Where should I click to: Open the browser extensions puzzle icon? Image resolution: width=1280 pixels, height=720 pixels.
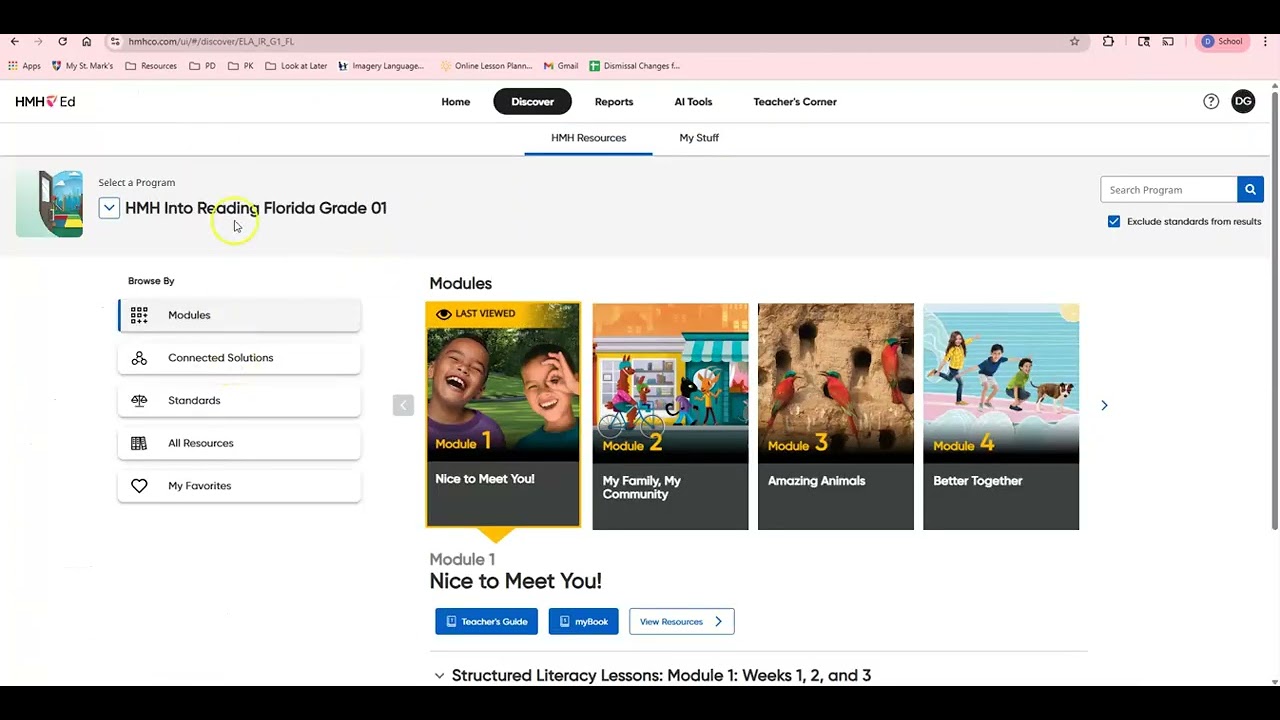click(x=1108, y=41)
